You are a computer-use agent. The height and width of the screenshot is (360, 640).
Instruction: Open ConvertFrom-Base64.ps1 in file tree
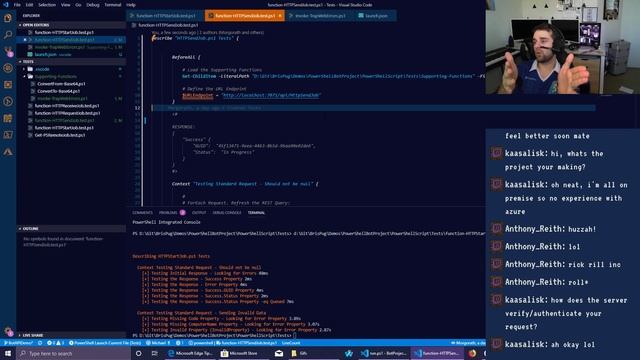click(61, 84)
